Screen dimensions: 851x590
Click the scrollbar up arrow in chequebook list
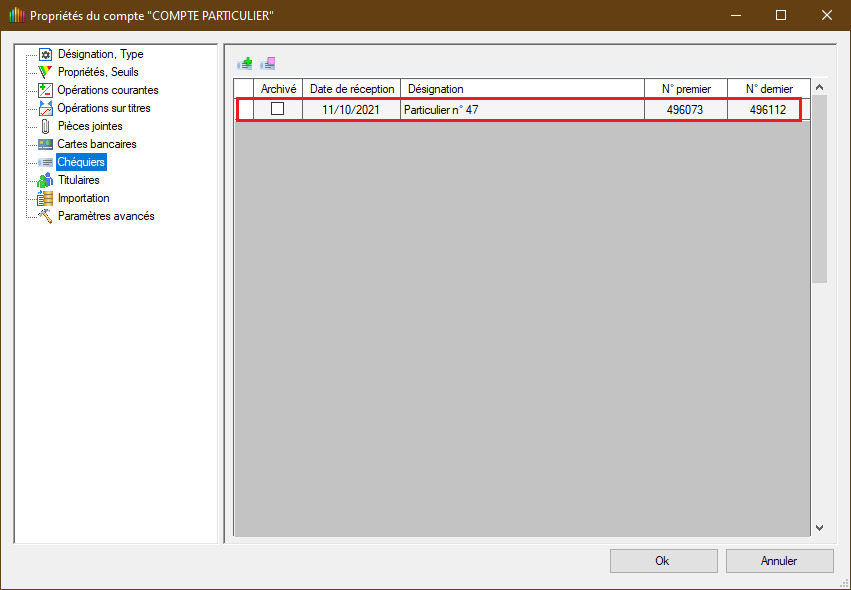pos(819,87)
